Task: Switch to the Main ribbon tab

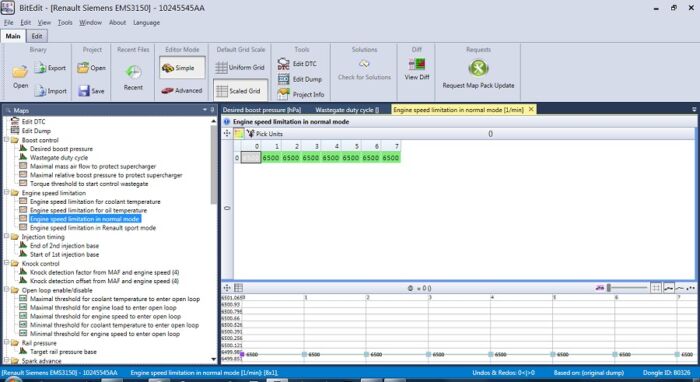Action: (x=13, y=36)
